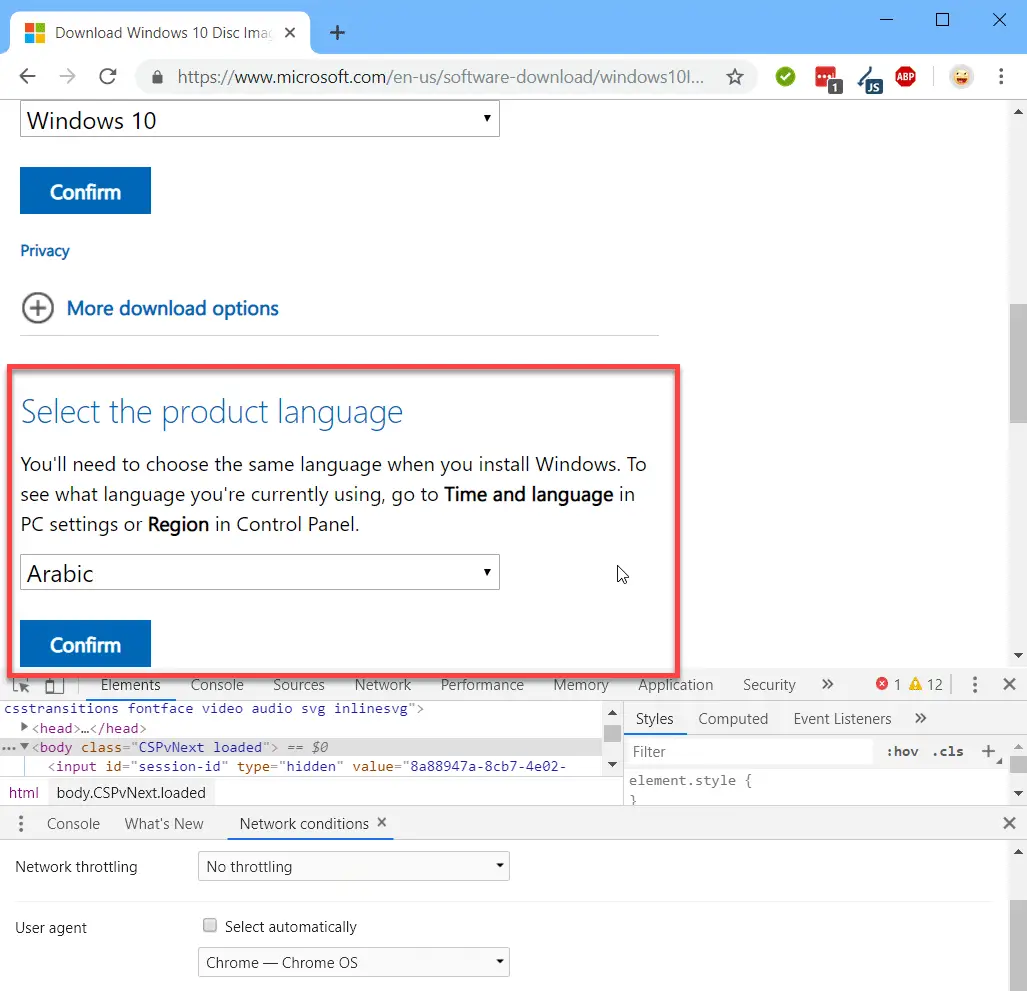Image resolution: width=1027 pixels, height=991 pixels.
Task: View site security lock info
Action: (x=157, y=77)
